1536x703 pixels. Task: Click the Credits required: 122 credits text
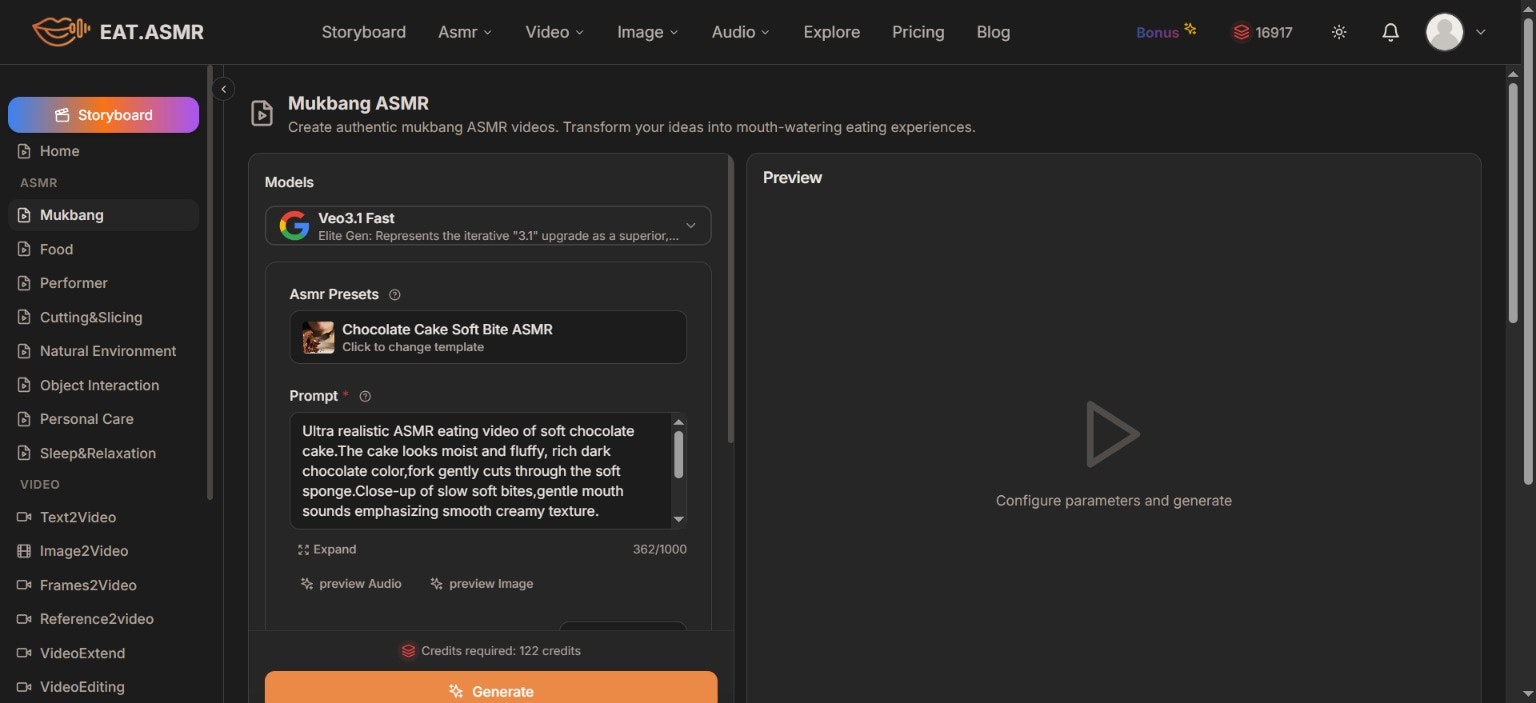pos(501,651)
